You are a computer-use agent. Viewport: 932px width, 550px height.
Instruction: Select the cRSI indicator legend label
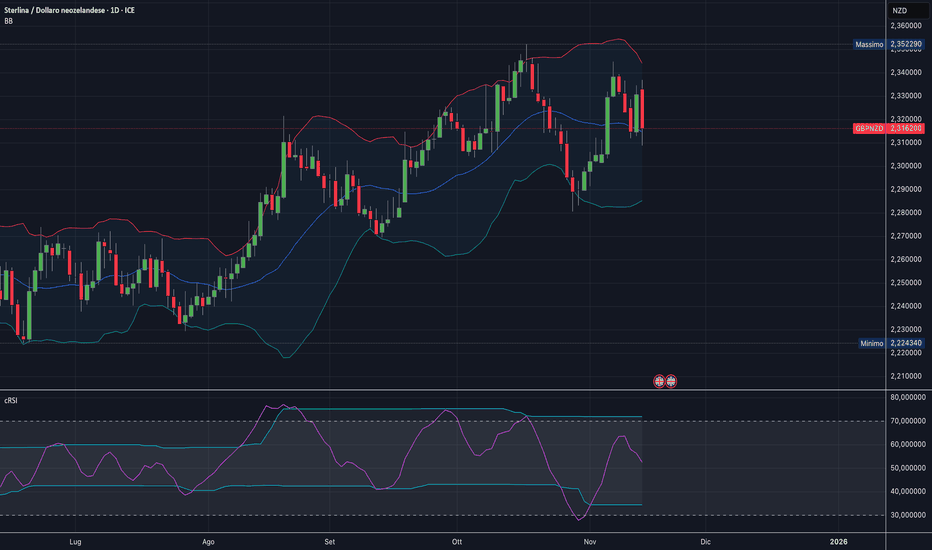pos(11,401)
